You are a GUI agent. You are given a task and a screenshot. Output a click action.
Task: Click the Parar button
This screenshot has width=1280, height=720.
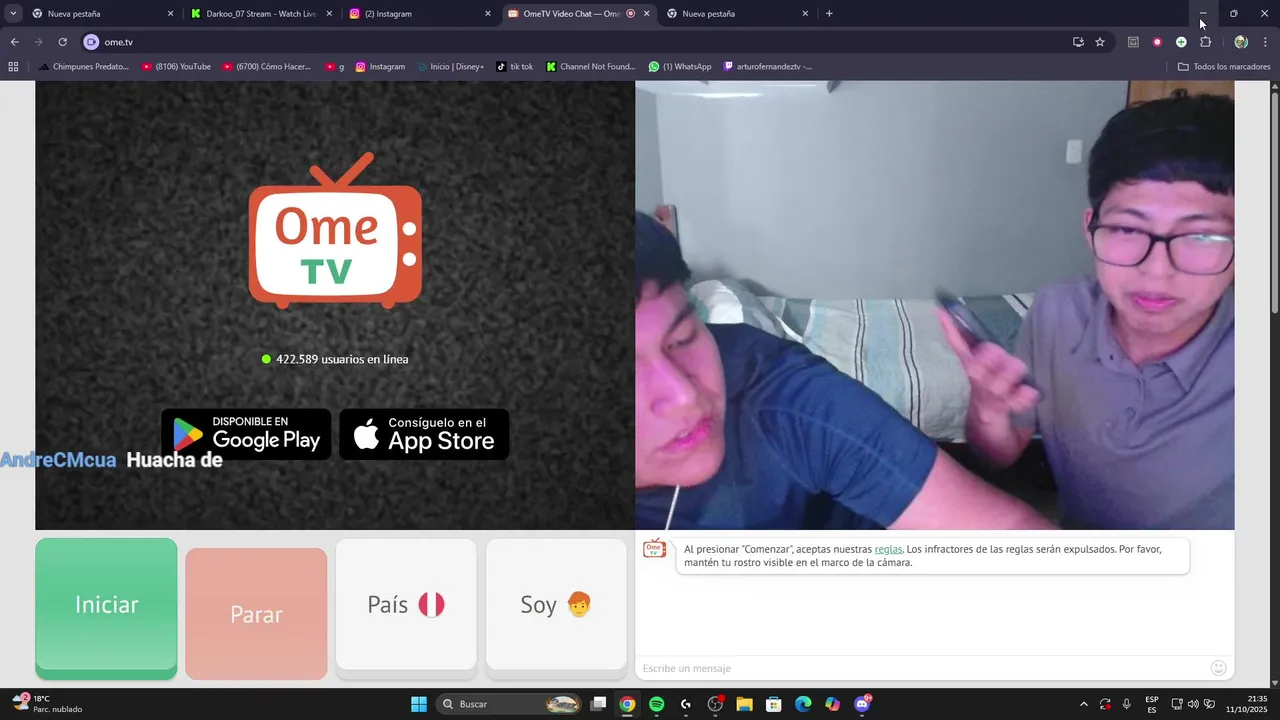point(256,613)
